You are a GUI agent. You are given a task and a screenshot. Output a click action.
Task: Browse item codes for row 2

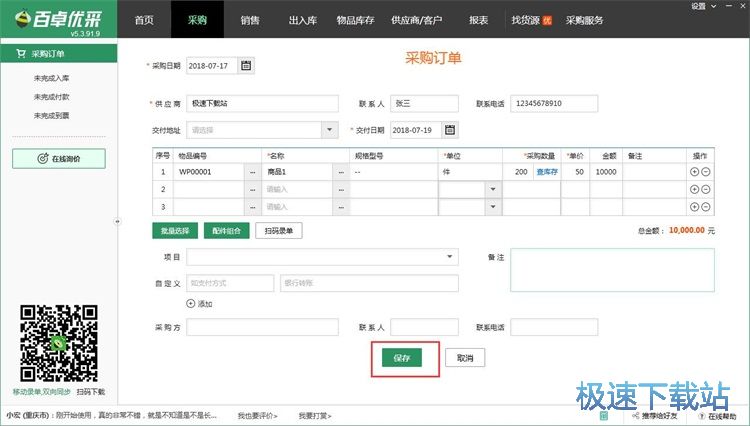click(253, 190)
